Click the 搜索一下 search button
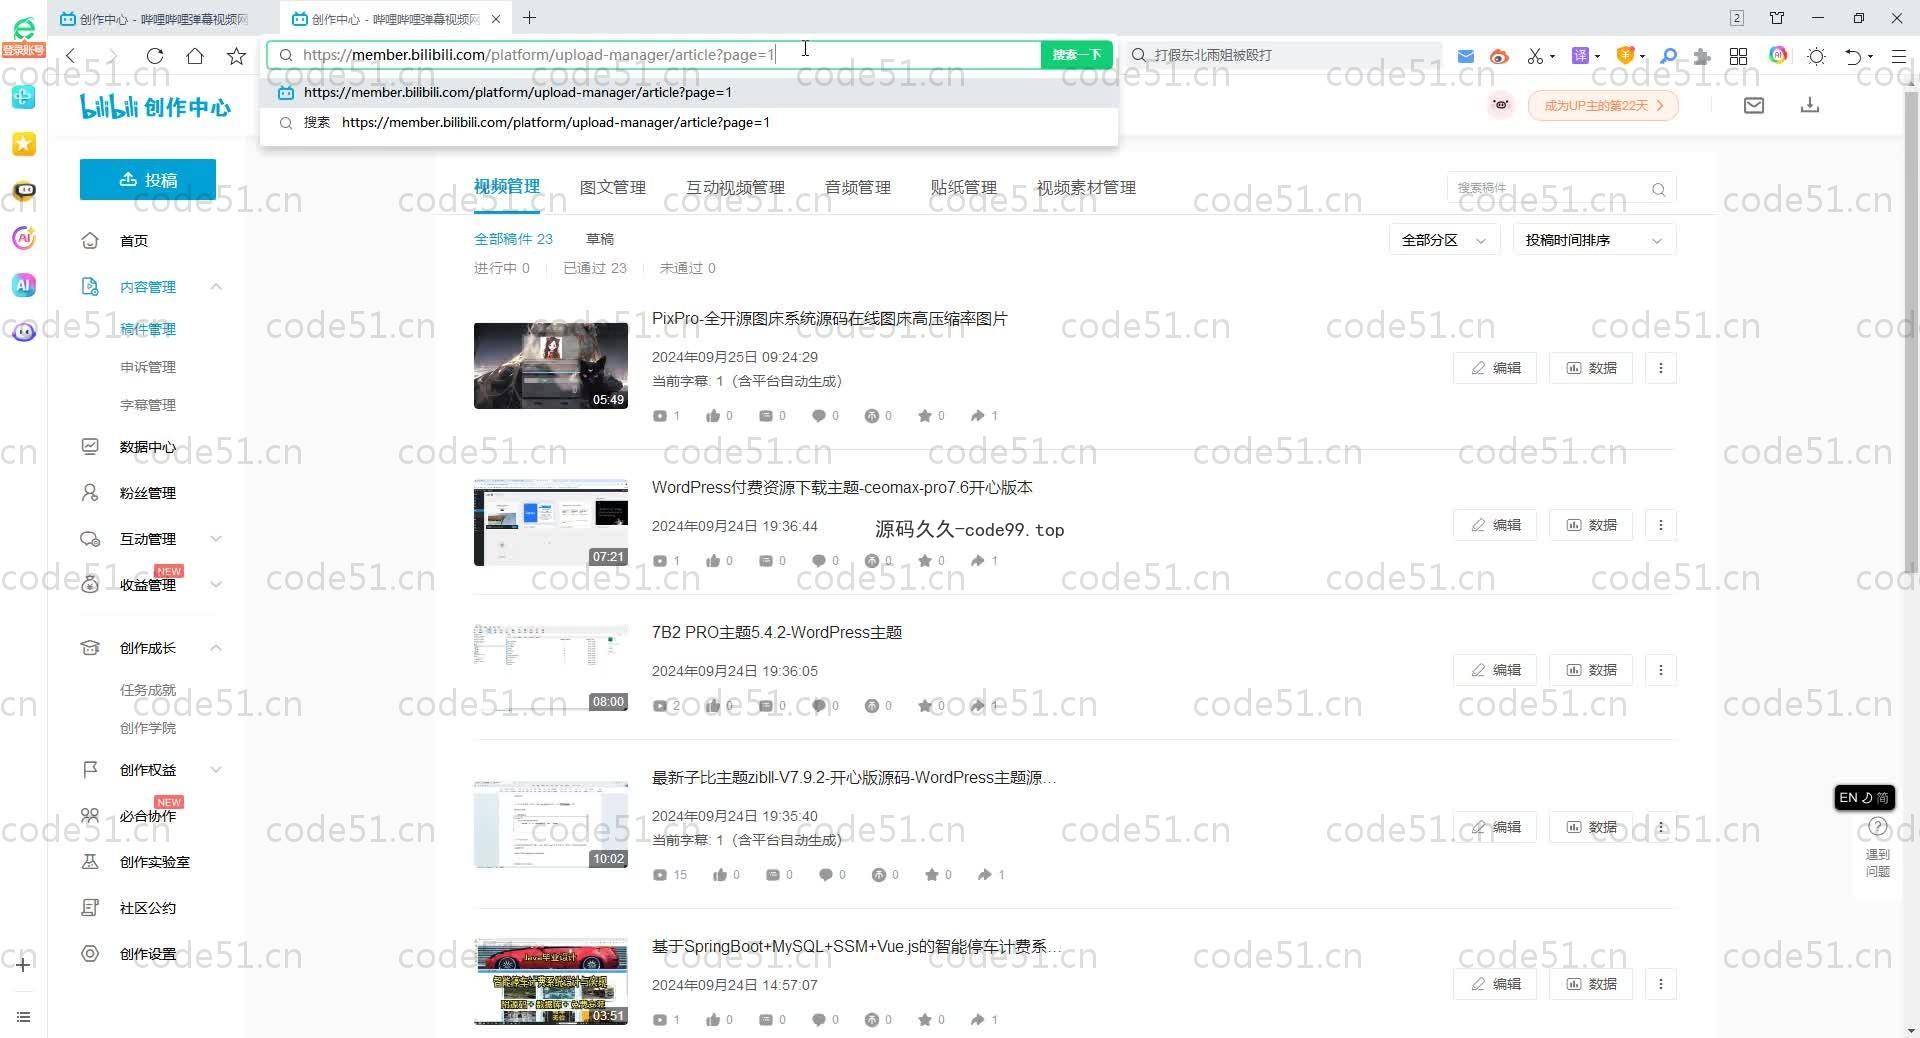Image resolution: width=1920 pixels, height=1038 pixels. click(x=1076, y=55)
